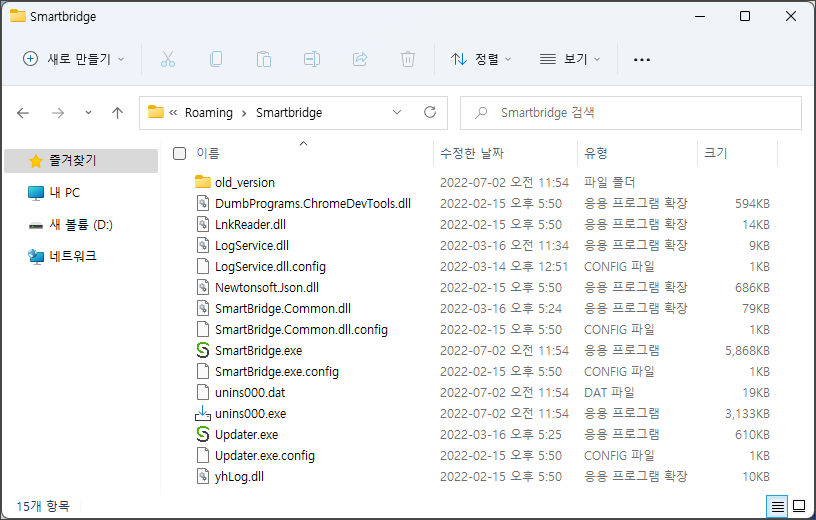Click the Share icon in toolbar
Image resolution: width=816 pixels, height=520 pixels.
click(360, 59)
